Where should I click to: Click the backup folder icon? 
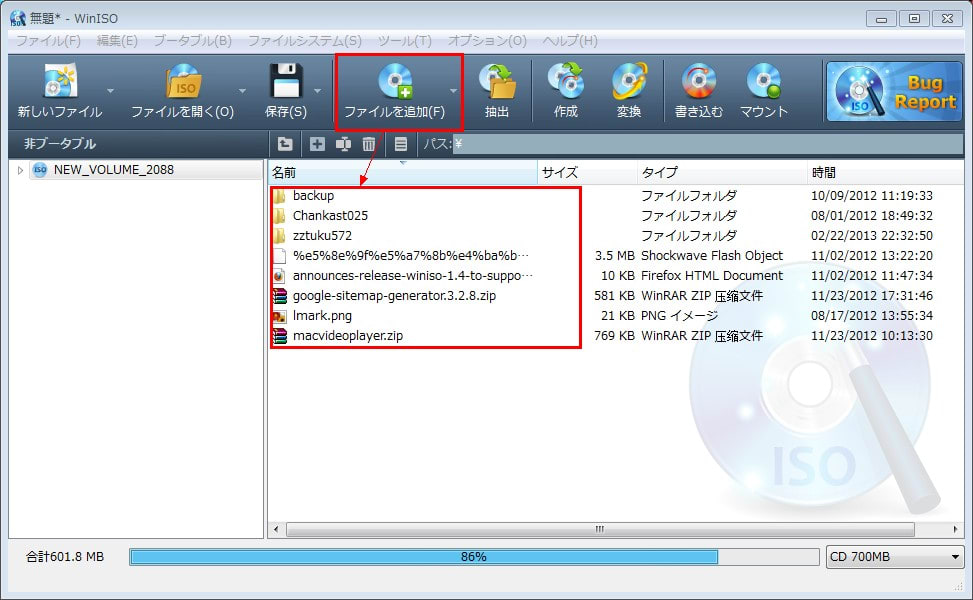[x=280, y=196]
